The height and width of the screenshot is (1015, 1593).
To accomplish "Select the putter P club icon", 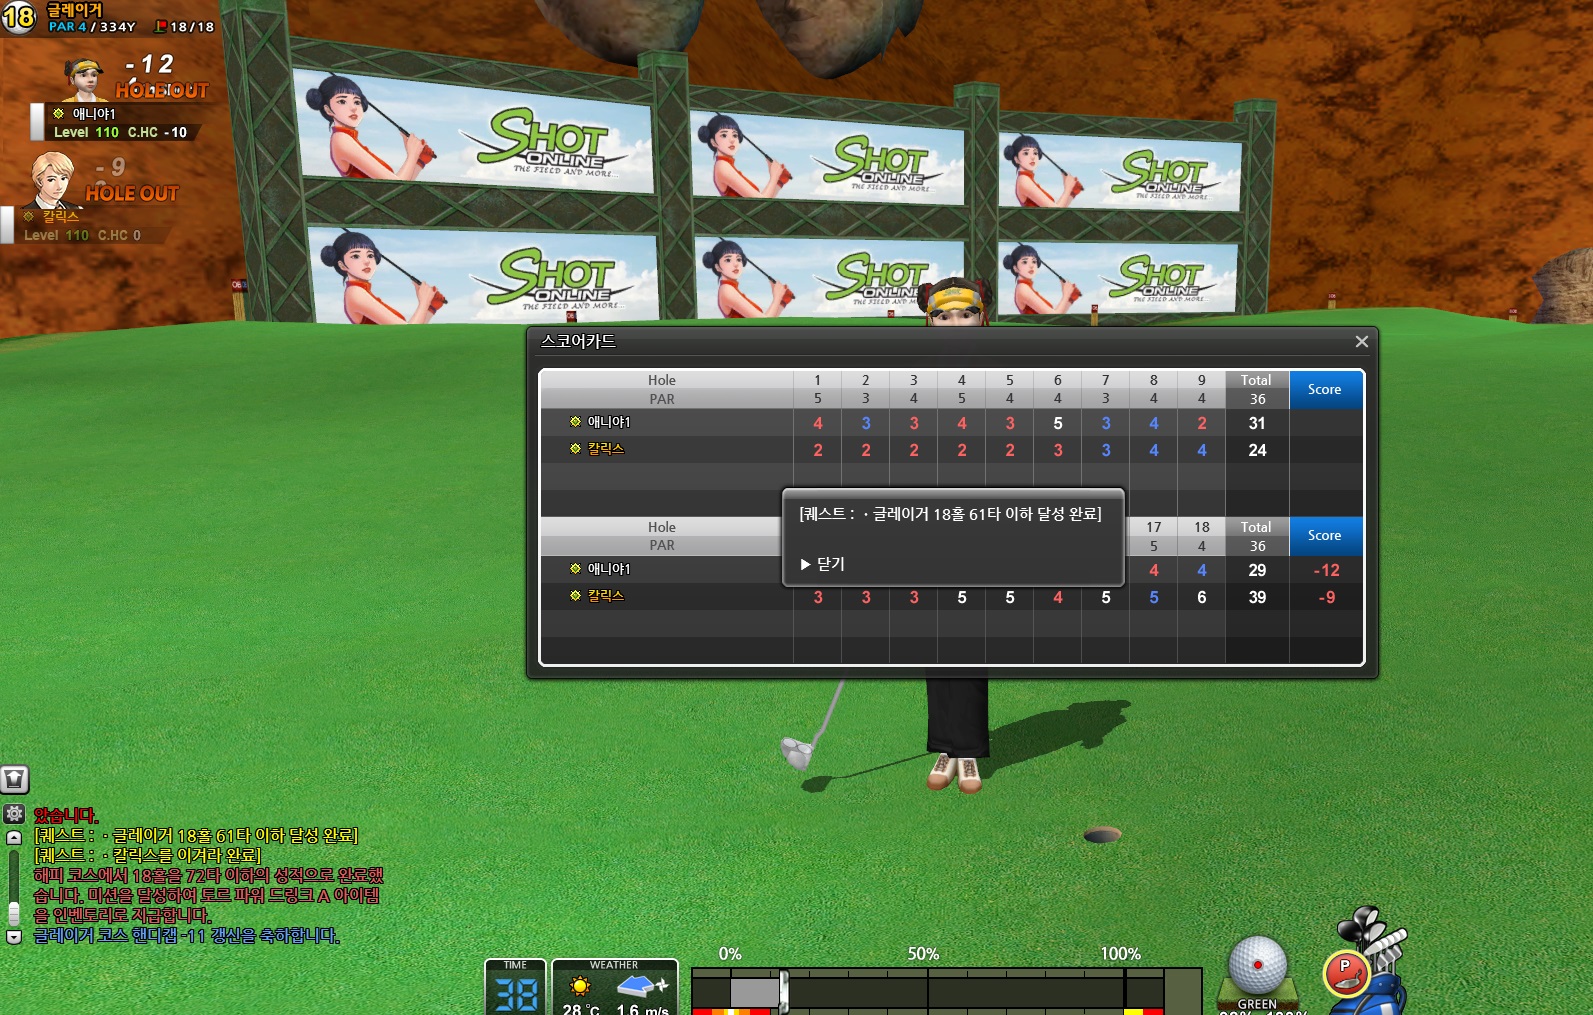I will coord(1346,972).
